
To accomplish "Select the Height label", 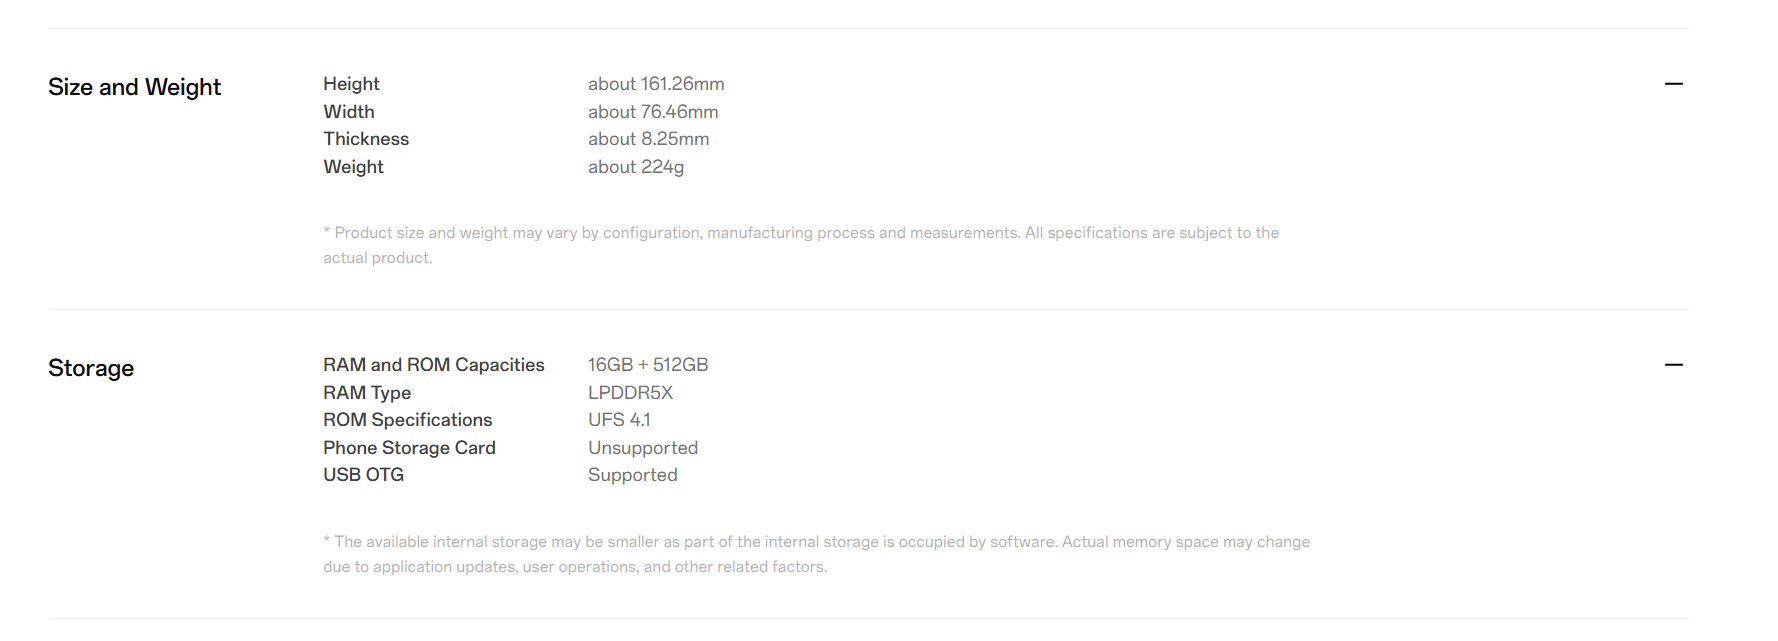I will click(351, 84).
